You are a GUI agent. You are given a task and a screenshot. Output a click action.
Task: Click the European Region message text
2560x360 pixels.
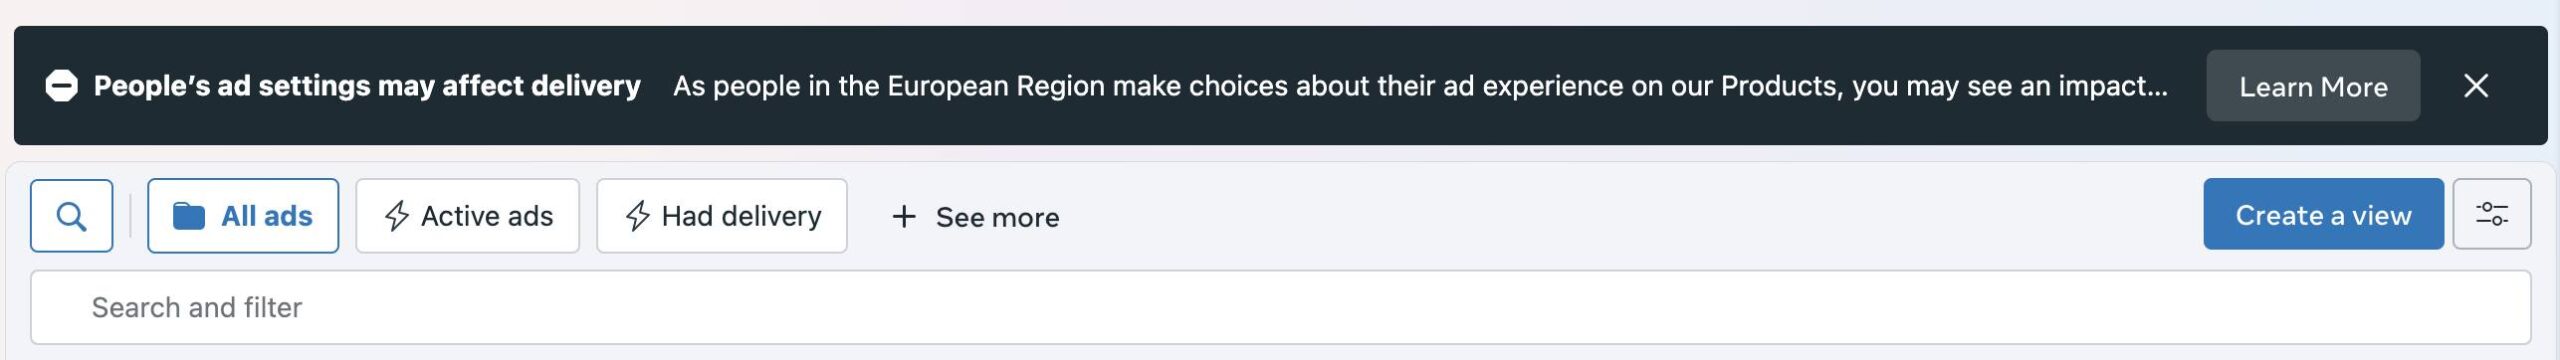(1420, 86)
